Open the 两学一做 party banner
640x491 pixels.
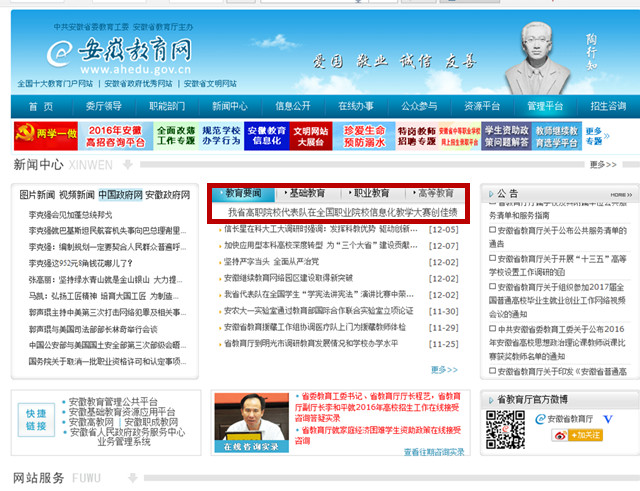[x=46, y=136]
